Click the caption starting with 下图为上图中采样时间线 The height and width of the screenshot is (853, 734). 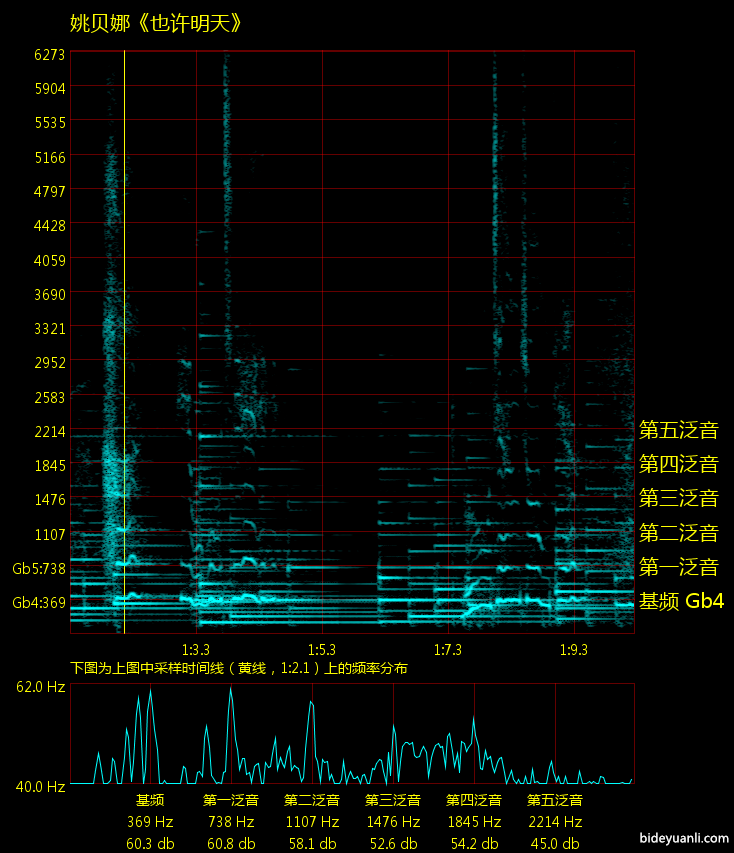[x=239, y=667]
